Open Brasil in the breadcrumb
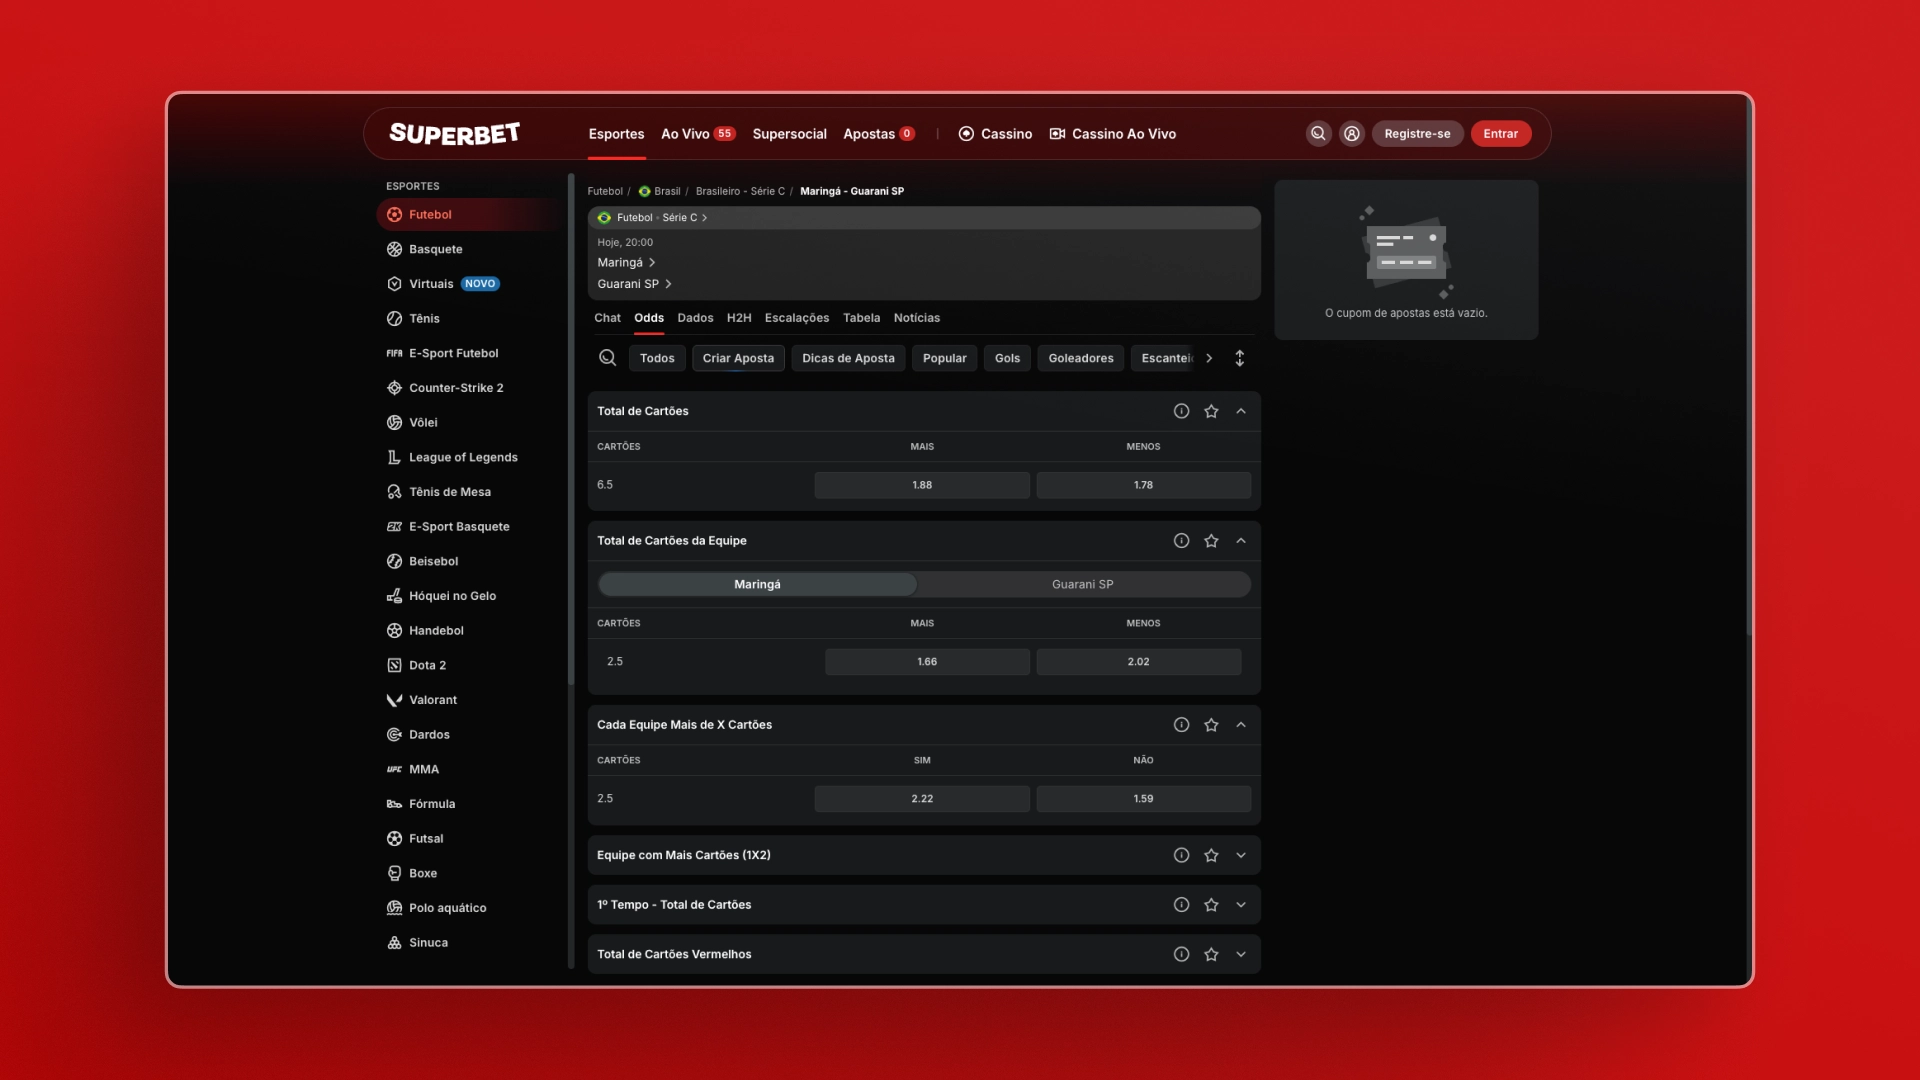1920x1080 pixels. pos(659,191)
